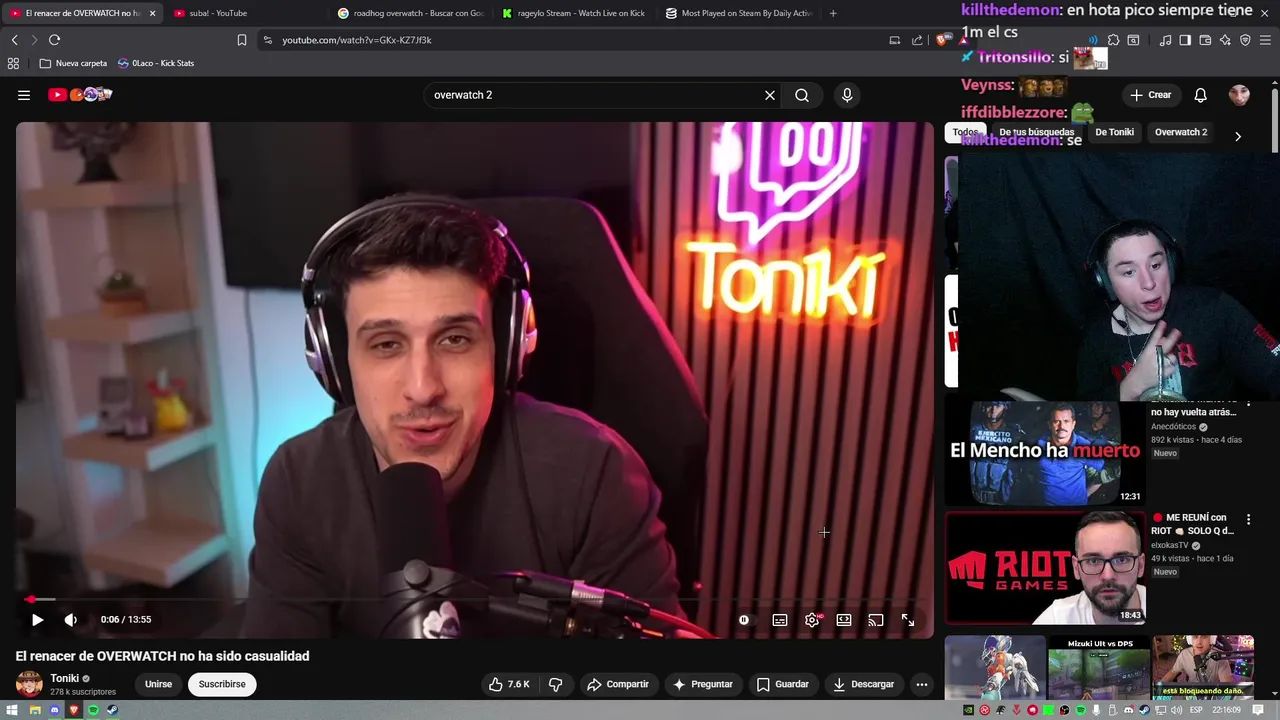Save the video with Guardar

pyautogui.click(x=783, y=684)
